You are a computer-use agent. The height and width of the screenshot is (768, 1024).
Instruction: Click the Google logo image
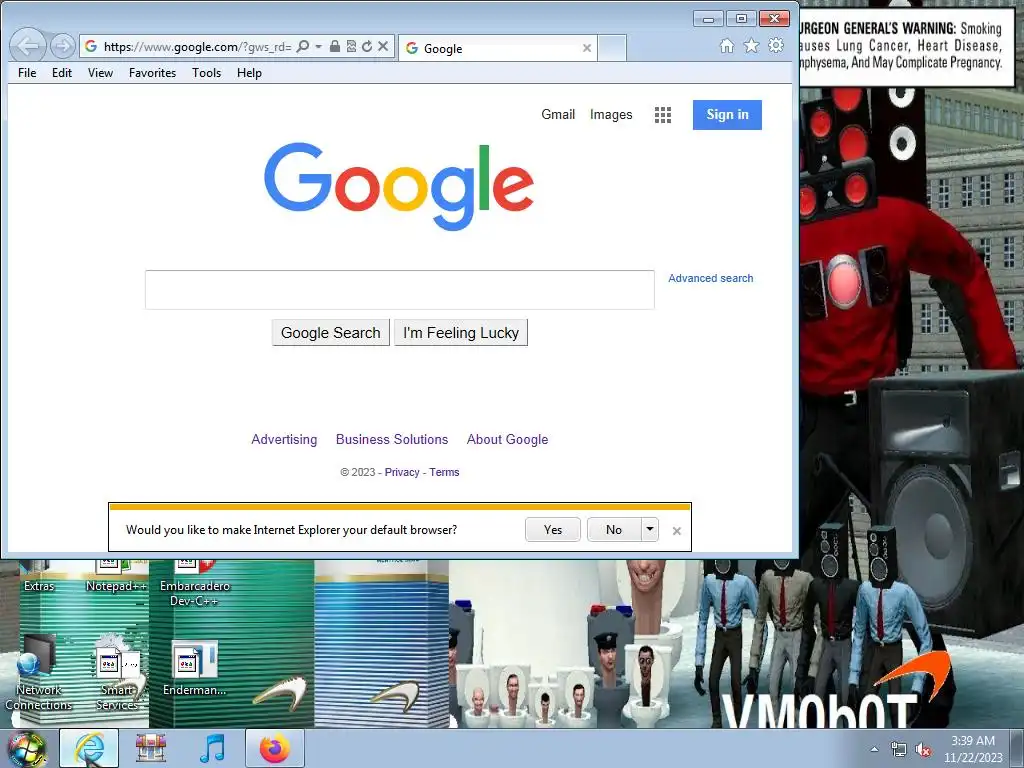pyautogui.click(x=399, y=187)
